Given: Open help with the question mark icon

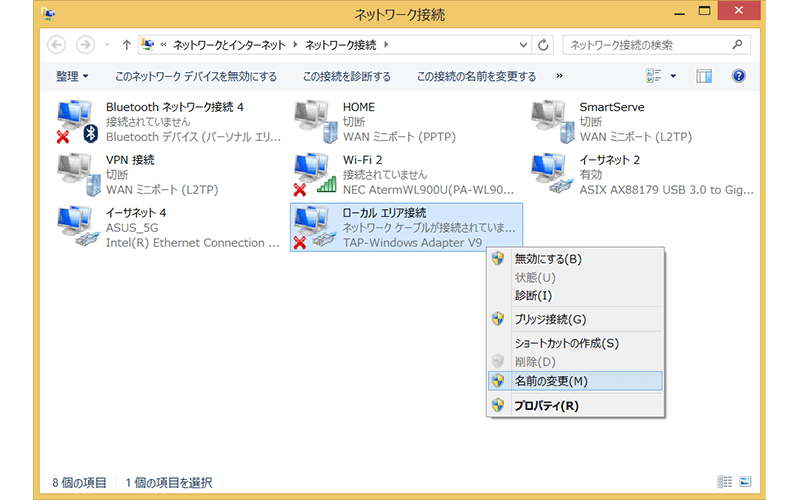Looking at the screenshot, I should [x=739, y=76].
